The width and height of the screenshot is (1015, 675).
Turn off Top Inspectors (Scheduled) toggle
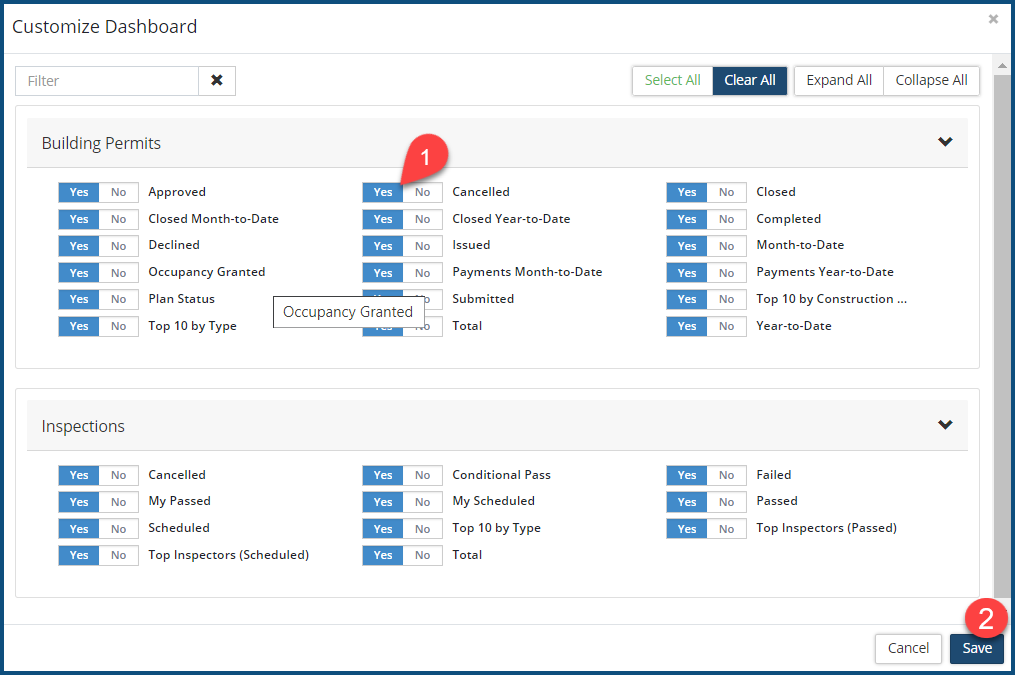tap(119, 556)
